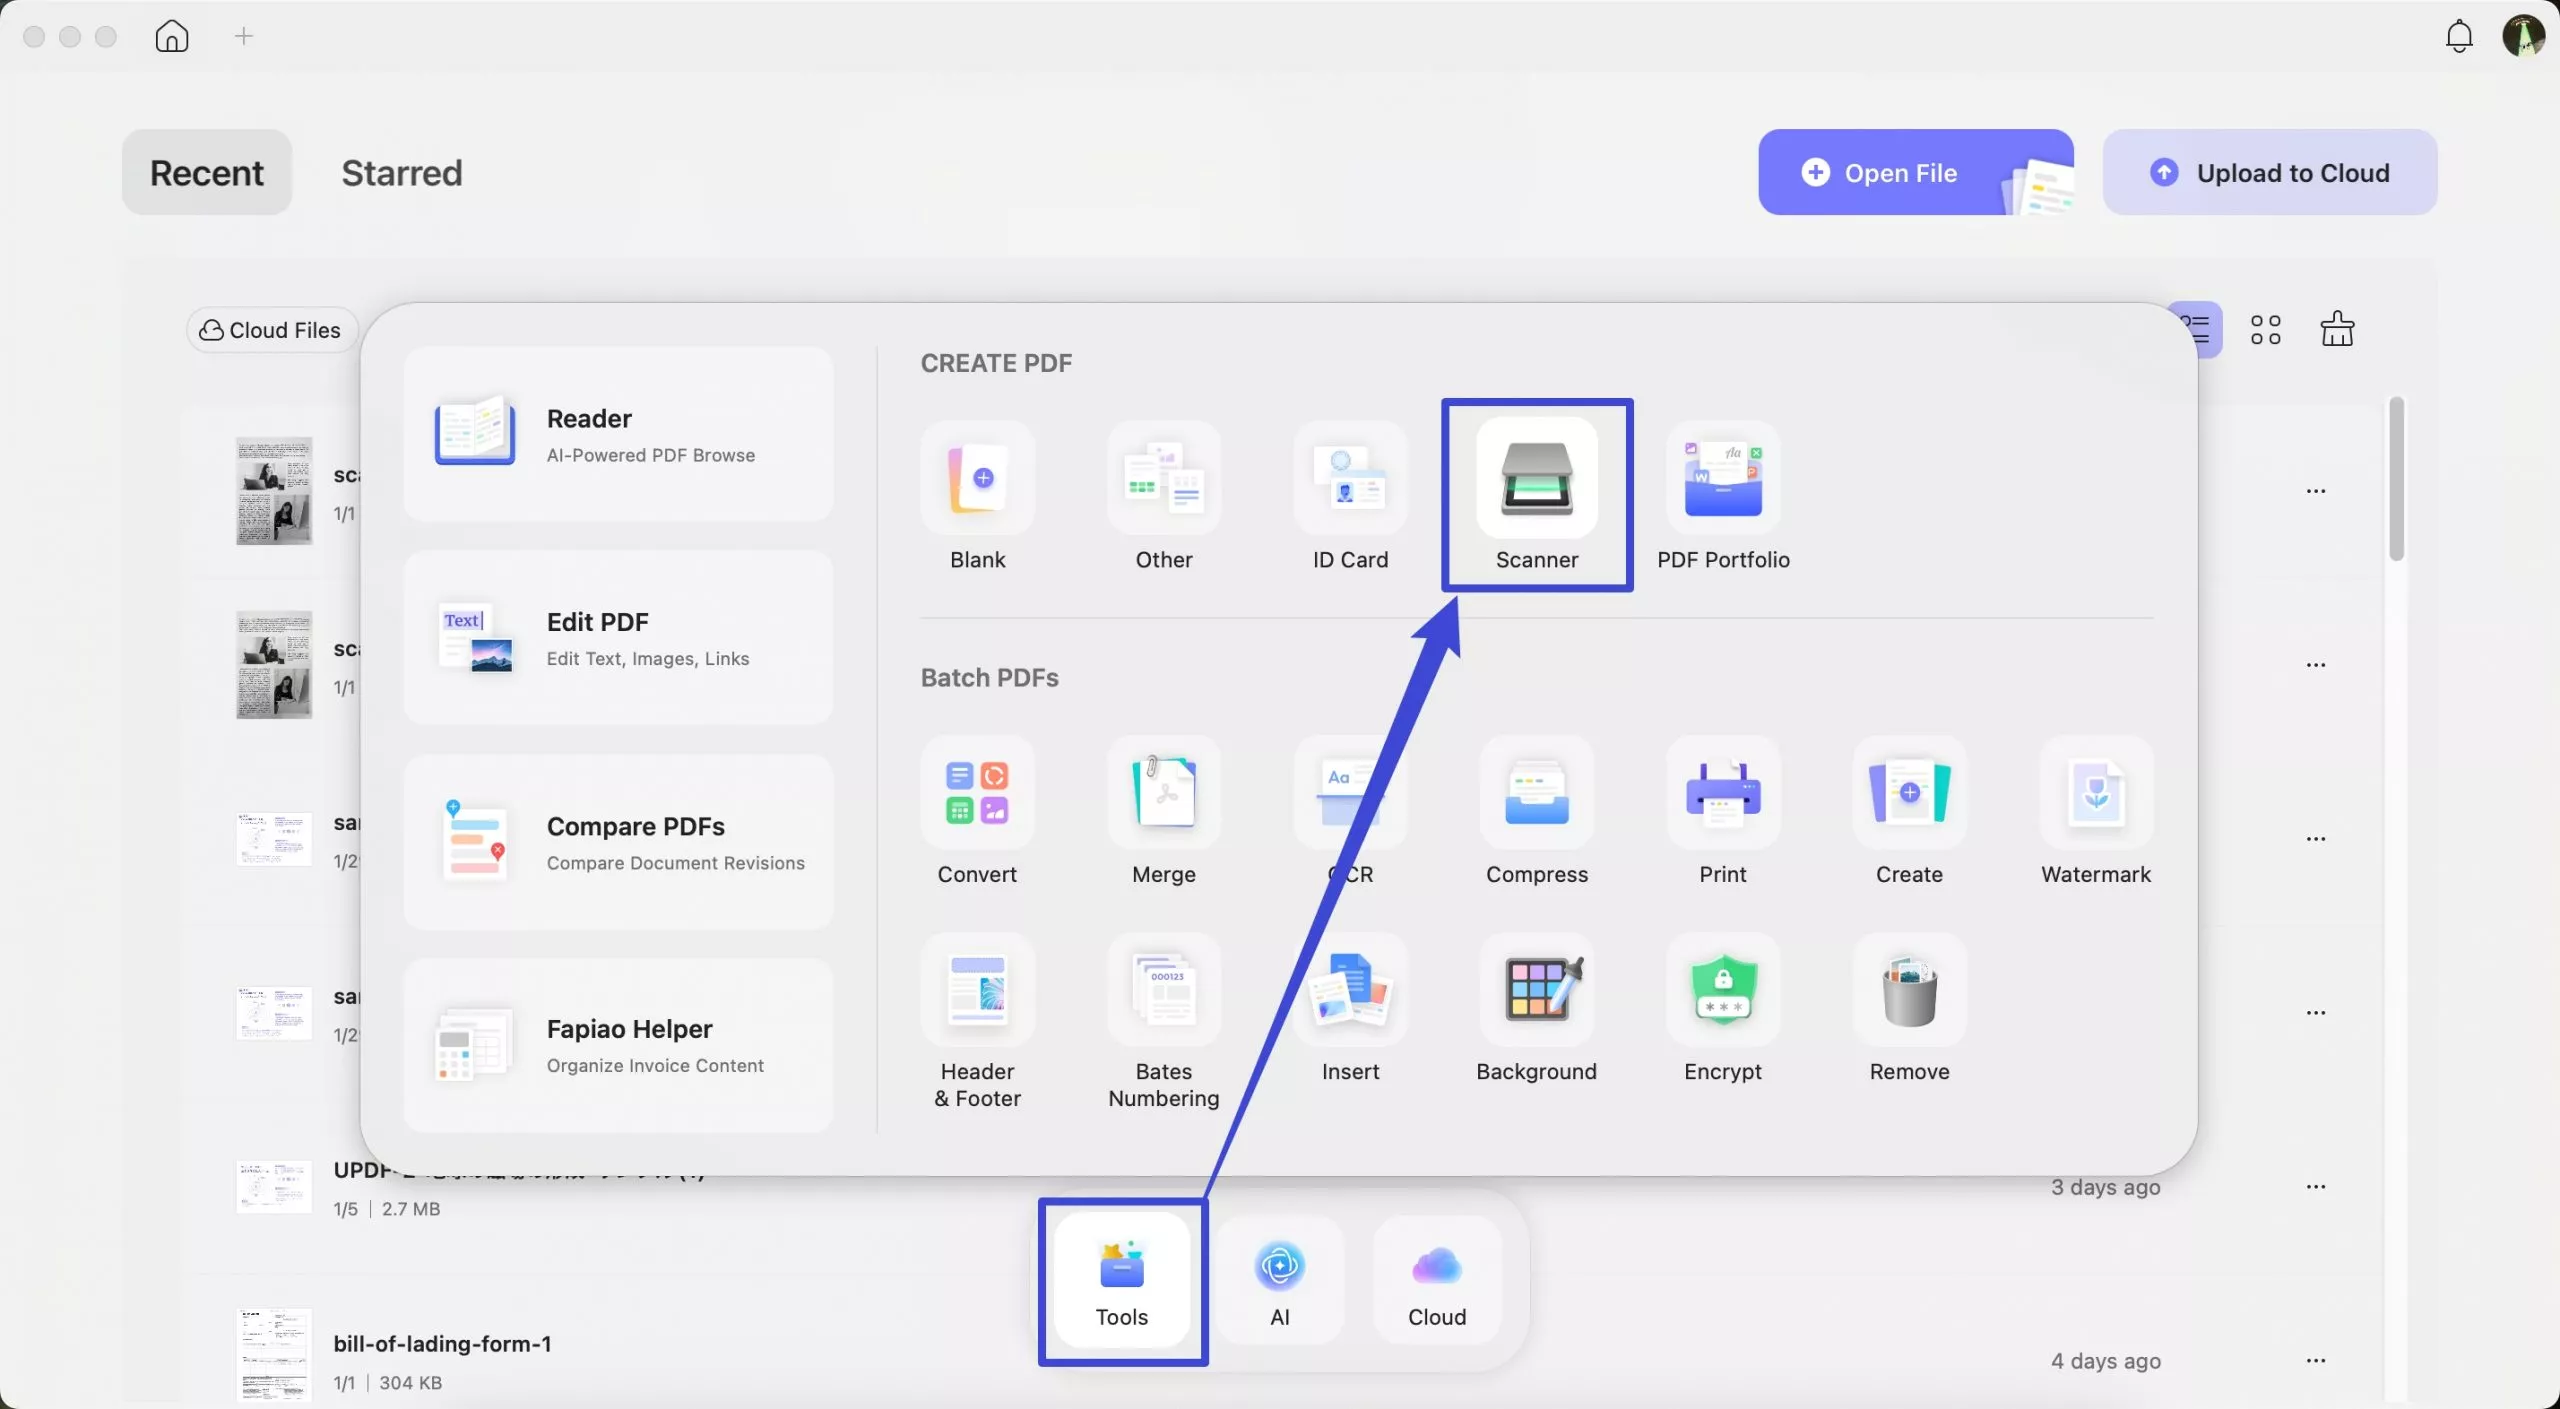Viewport: 2560px width, 1409px height.
Task: Click the Upload to Cloud button
Action: click(2270, 171)
